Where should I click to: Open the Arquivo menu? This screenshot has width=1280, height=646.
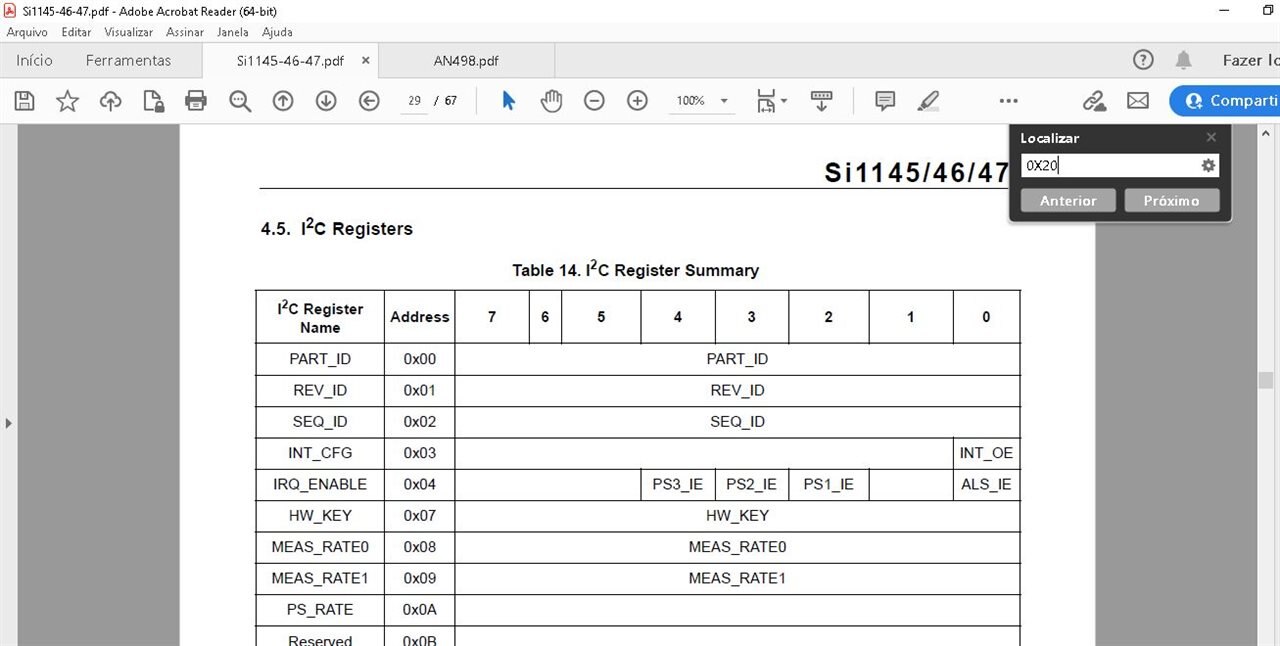coord(27,32)
